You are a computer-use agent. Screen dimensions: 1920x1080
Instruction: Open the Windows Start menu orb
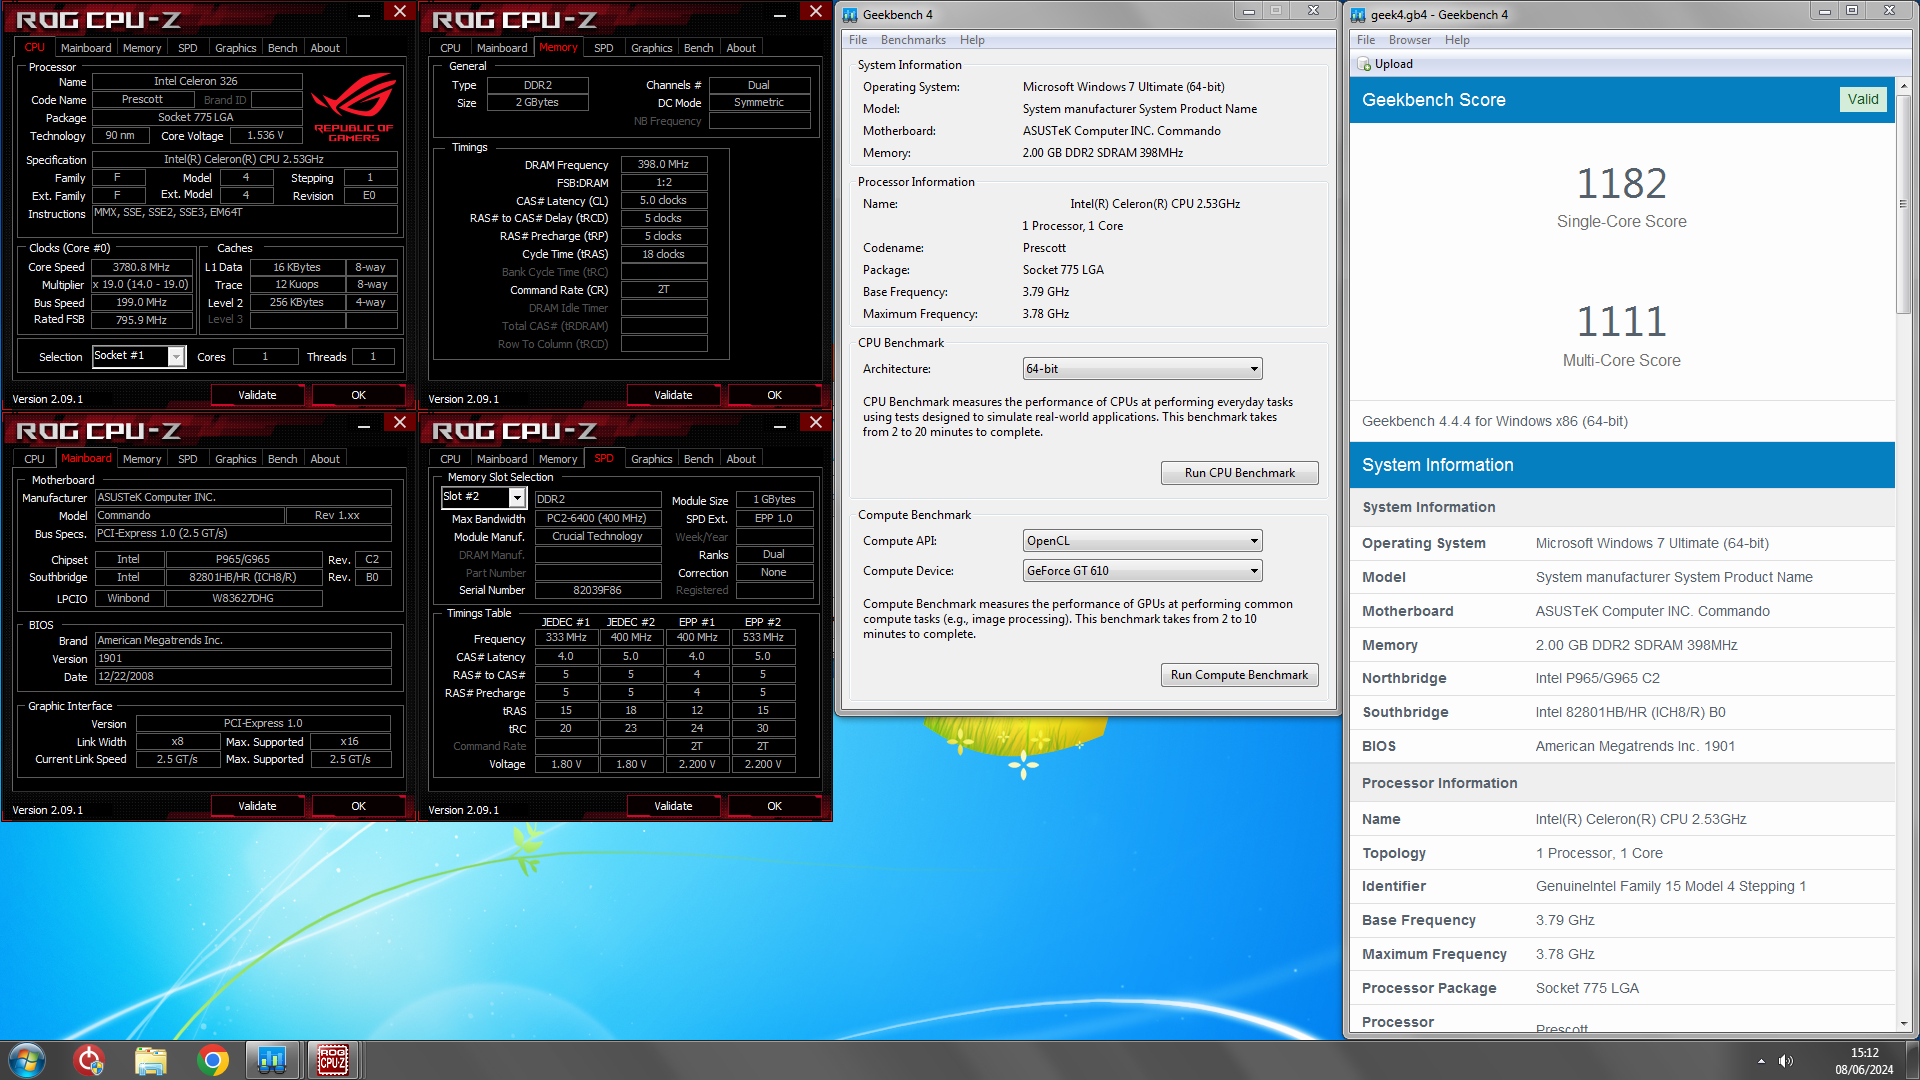(x=27, y=1060)
